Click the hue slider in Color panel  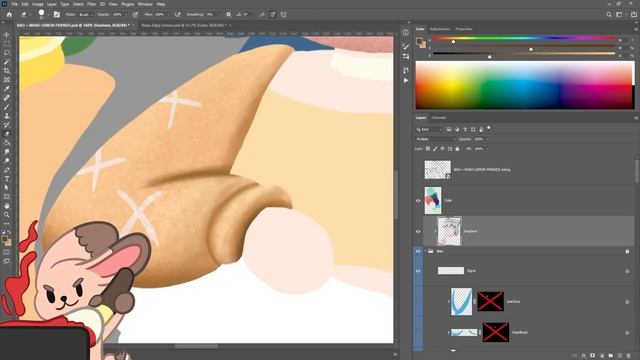[524, 38]
